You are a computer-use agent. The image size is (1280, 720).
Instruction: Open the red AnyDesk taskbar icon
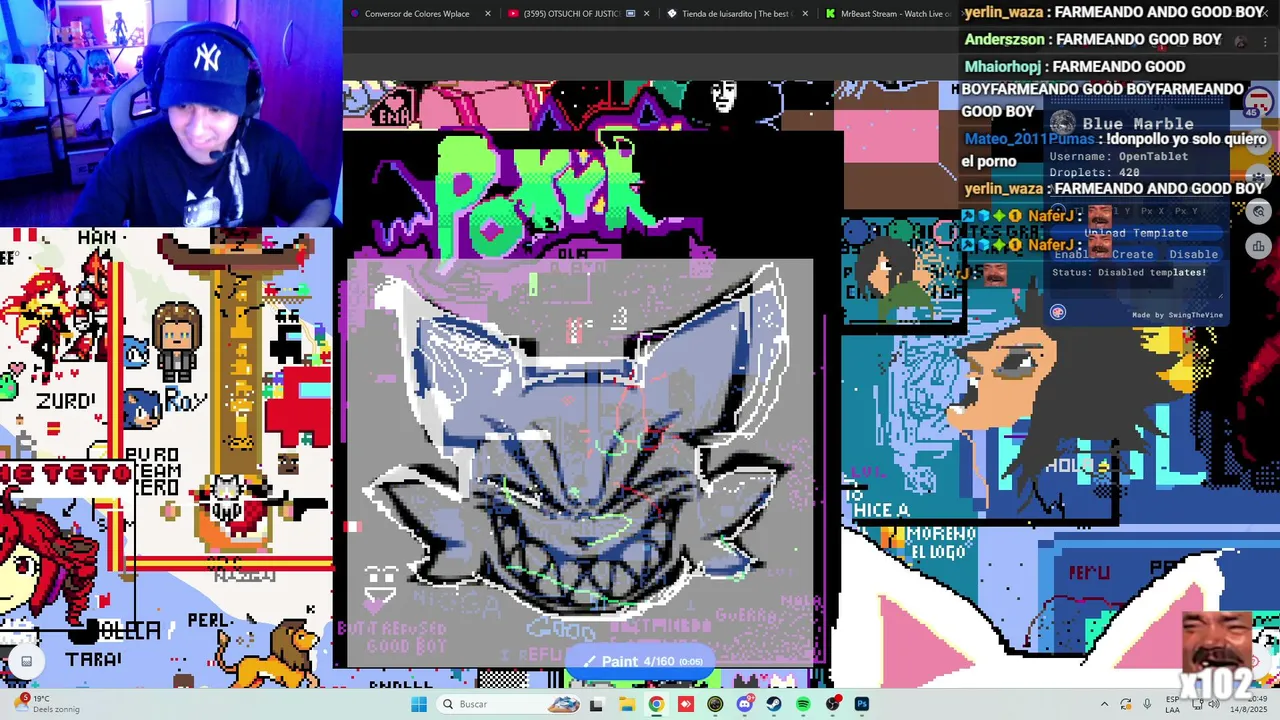[x=686, y=704]
